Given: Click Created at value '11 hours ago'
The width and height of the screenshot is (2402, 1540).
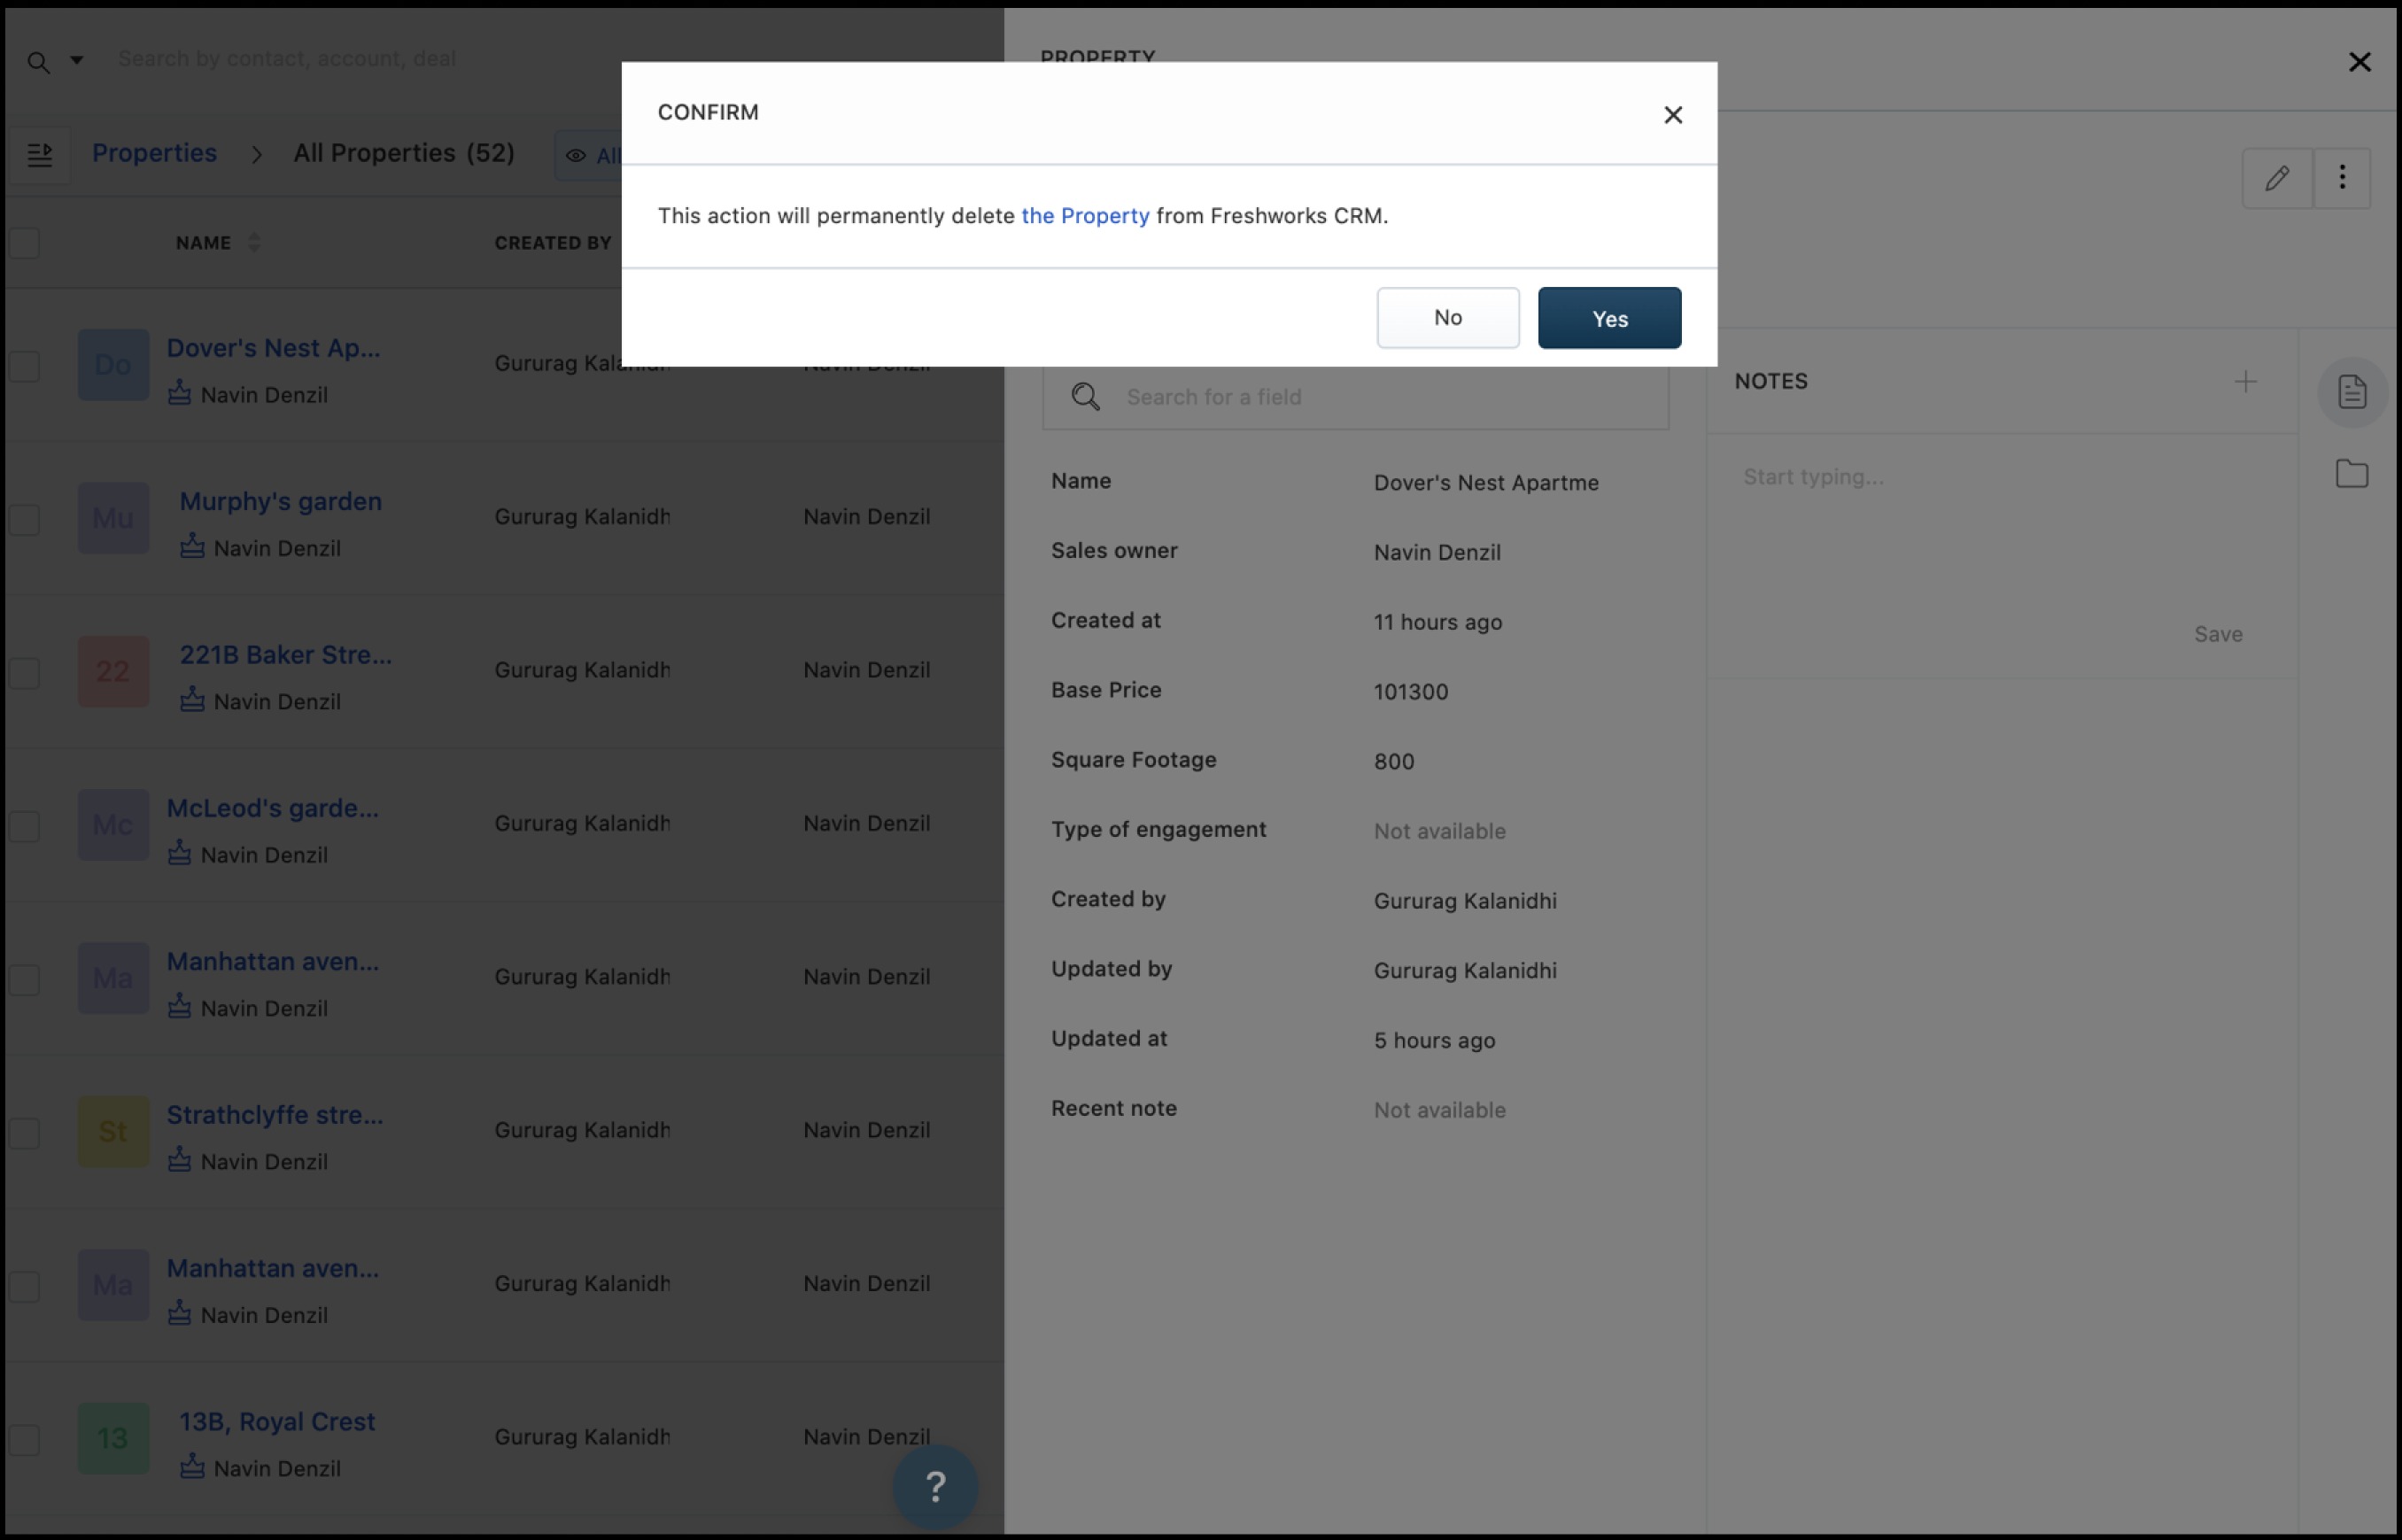Looking at the screenshot, I should [x=1437, y=622].
